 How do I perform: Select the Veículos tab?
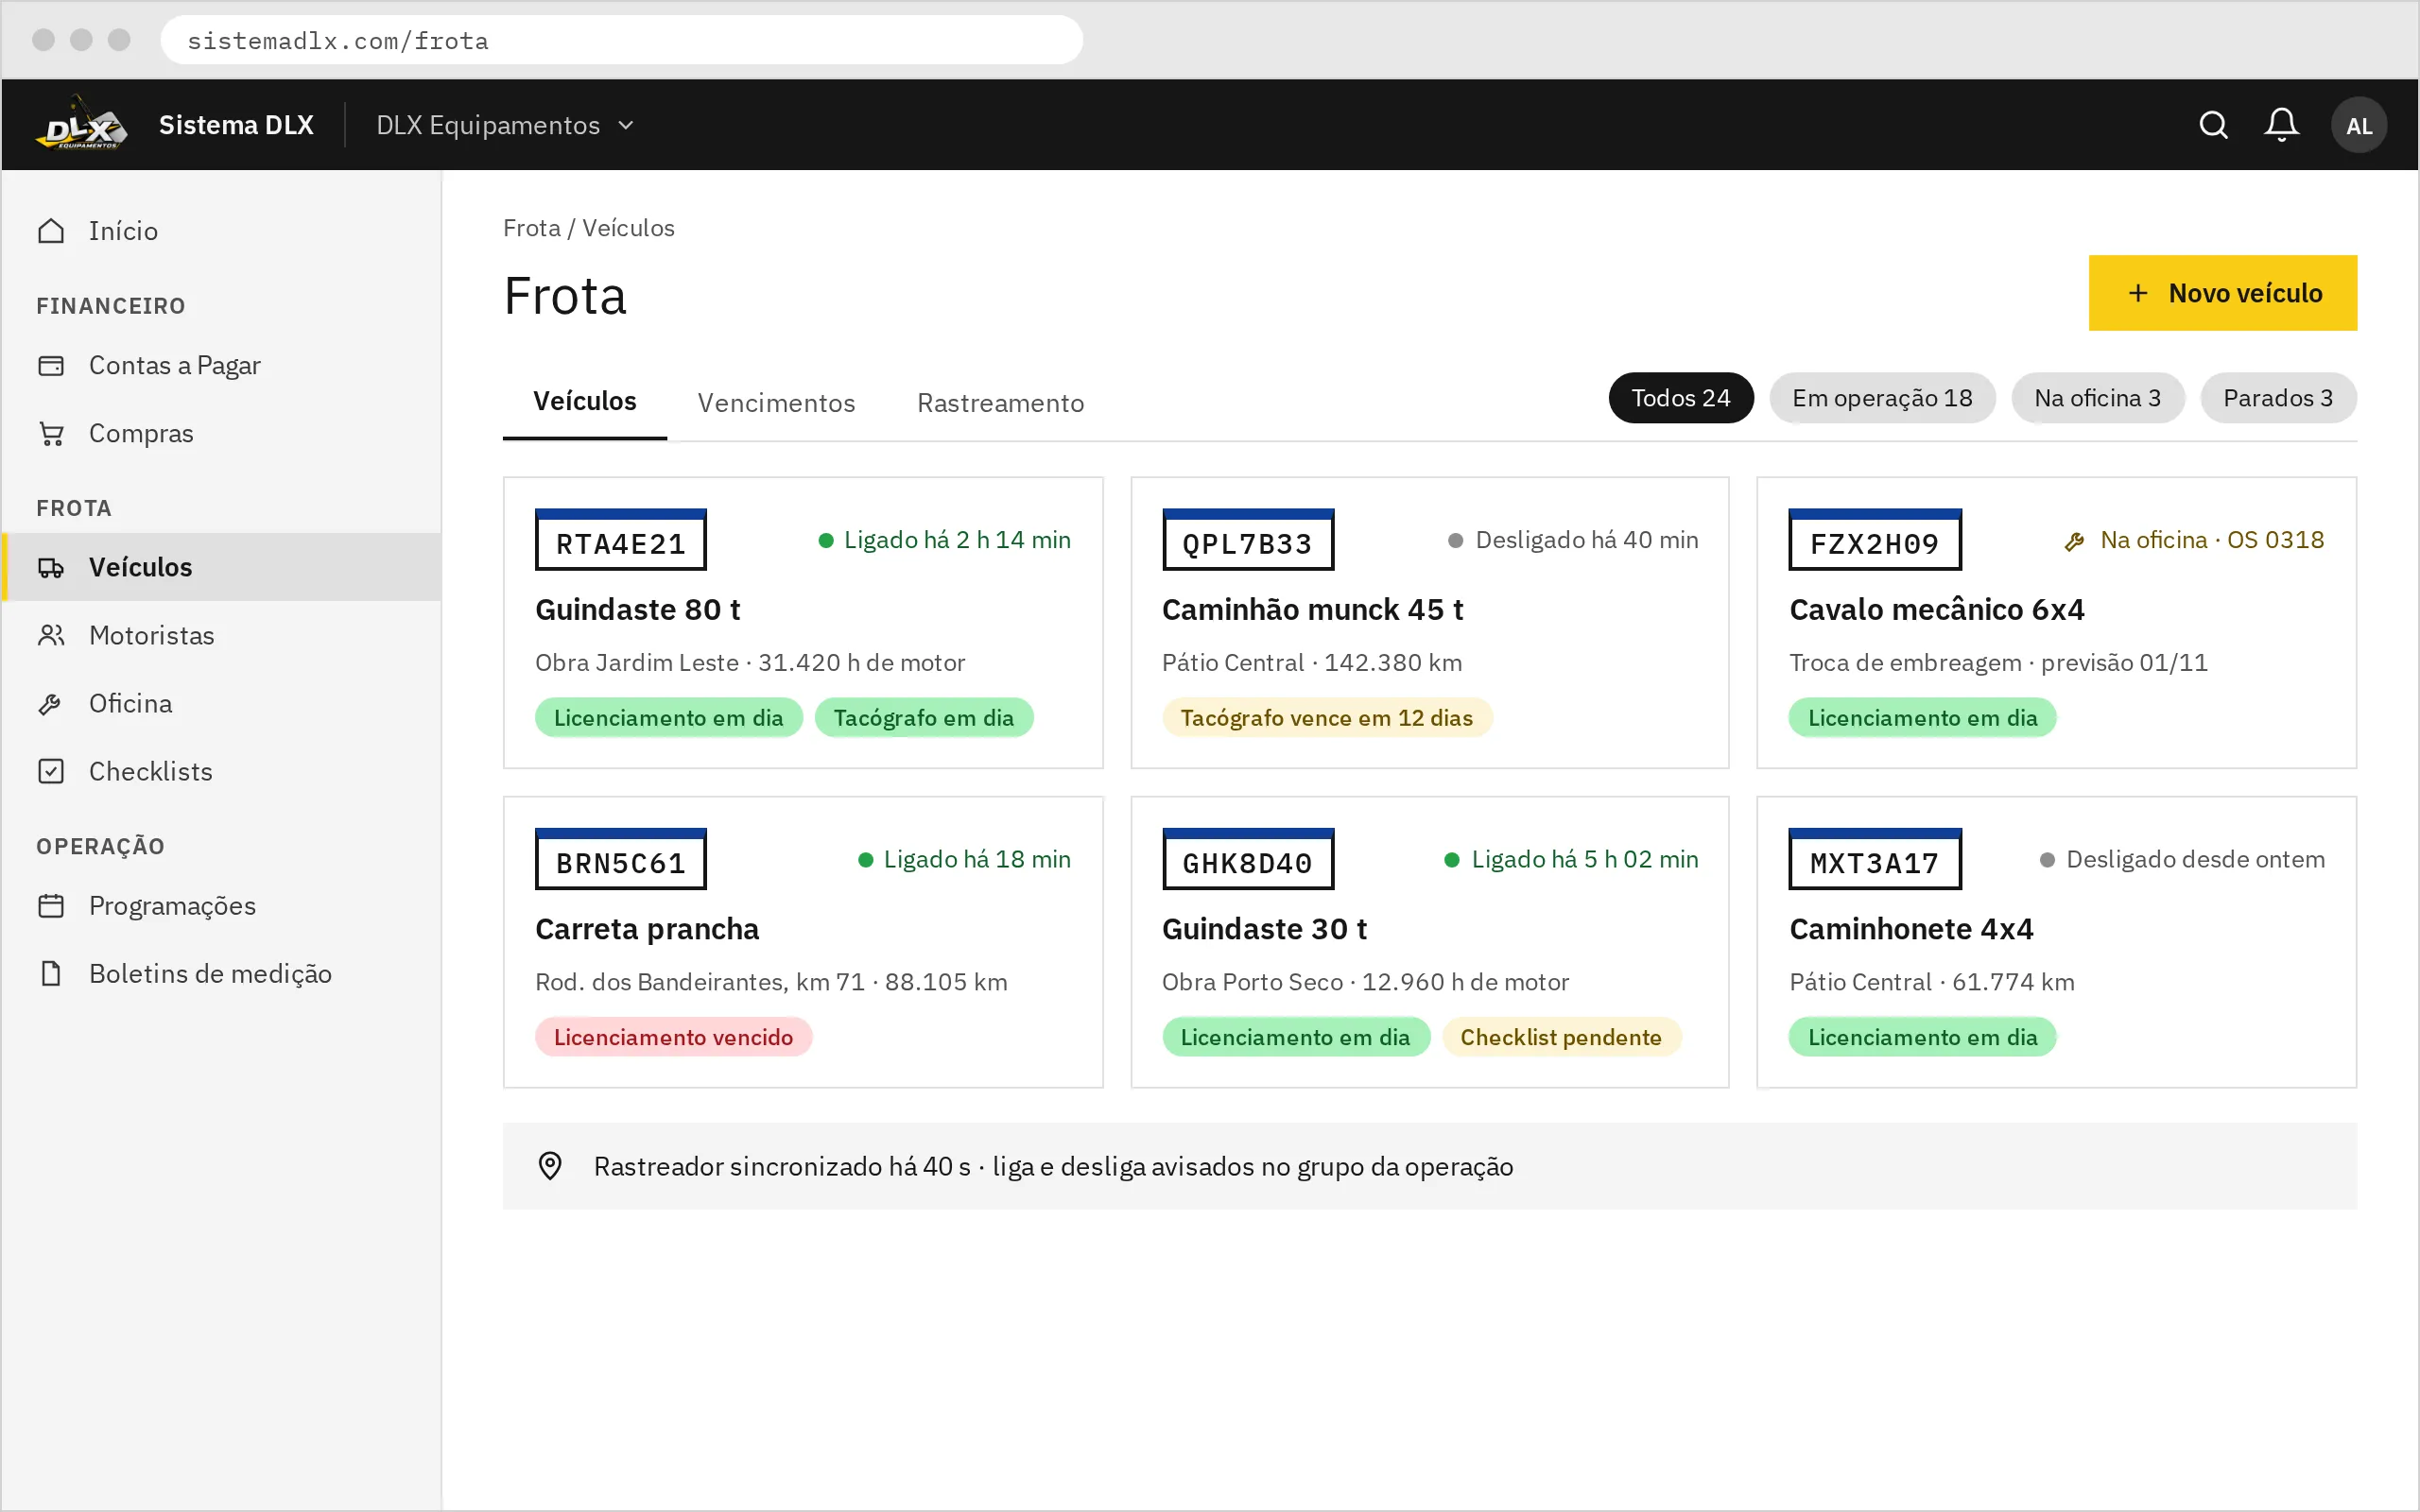click(584, 402)
